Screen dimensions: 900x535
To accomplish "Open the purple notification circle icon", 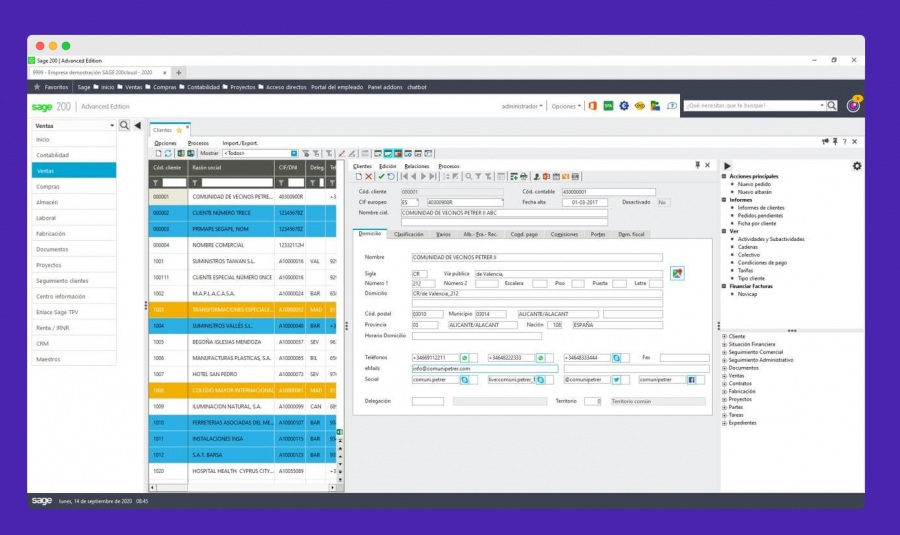I will click(854, 106).
